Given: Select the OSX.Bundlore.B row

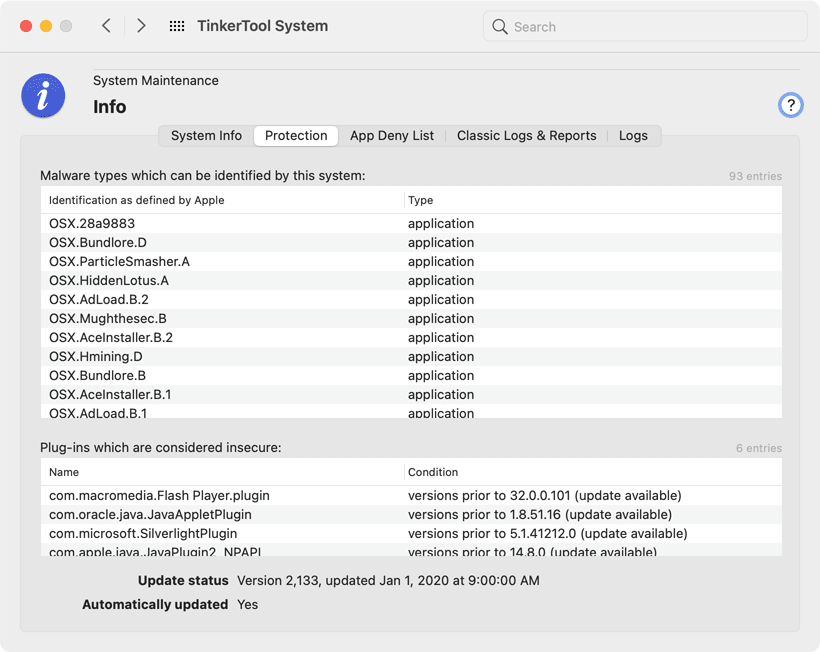Looking at the screenshot, I should 411,375.
